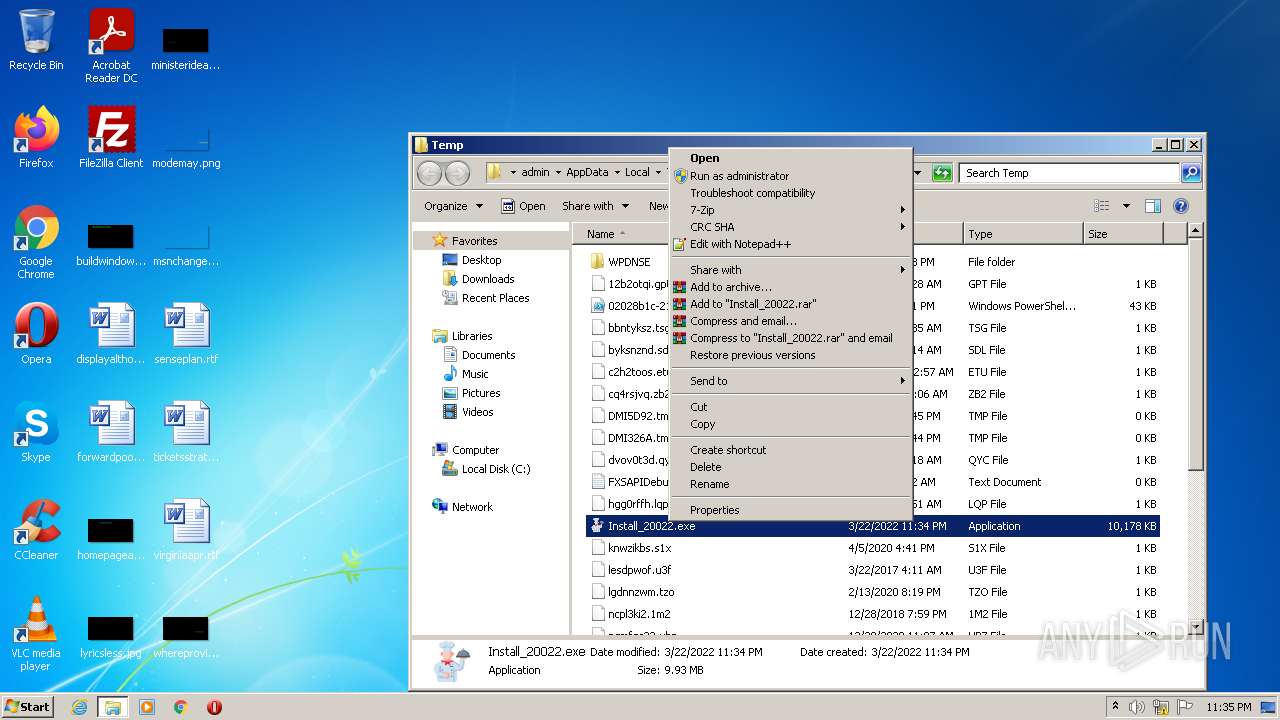Select Add to "Install_20022.rar"
This screenshot has height=720, width=1280.
[x=790, y=304]
